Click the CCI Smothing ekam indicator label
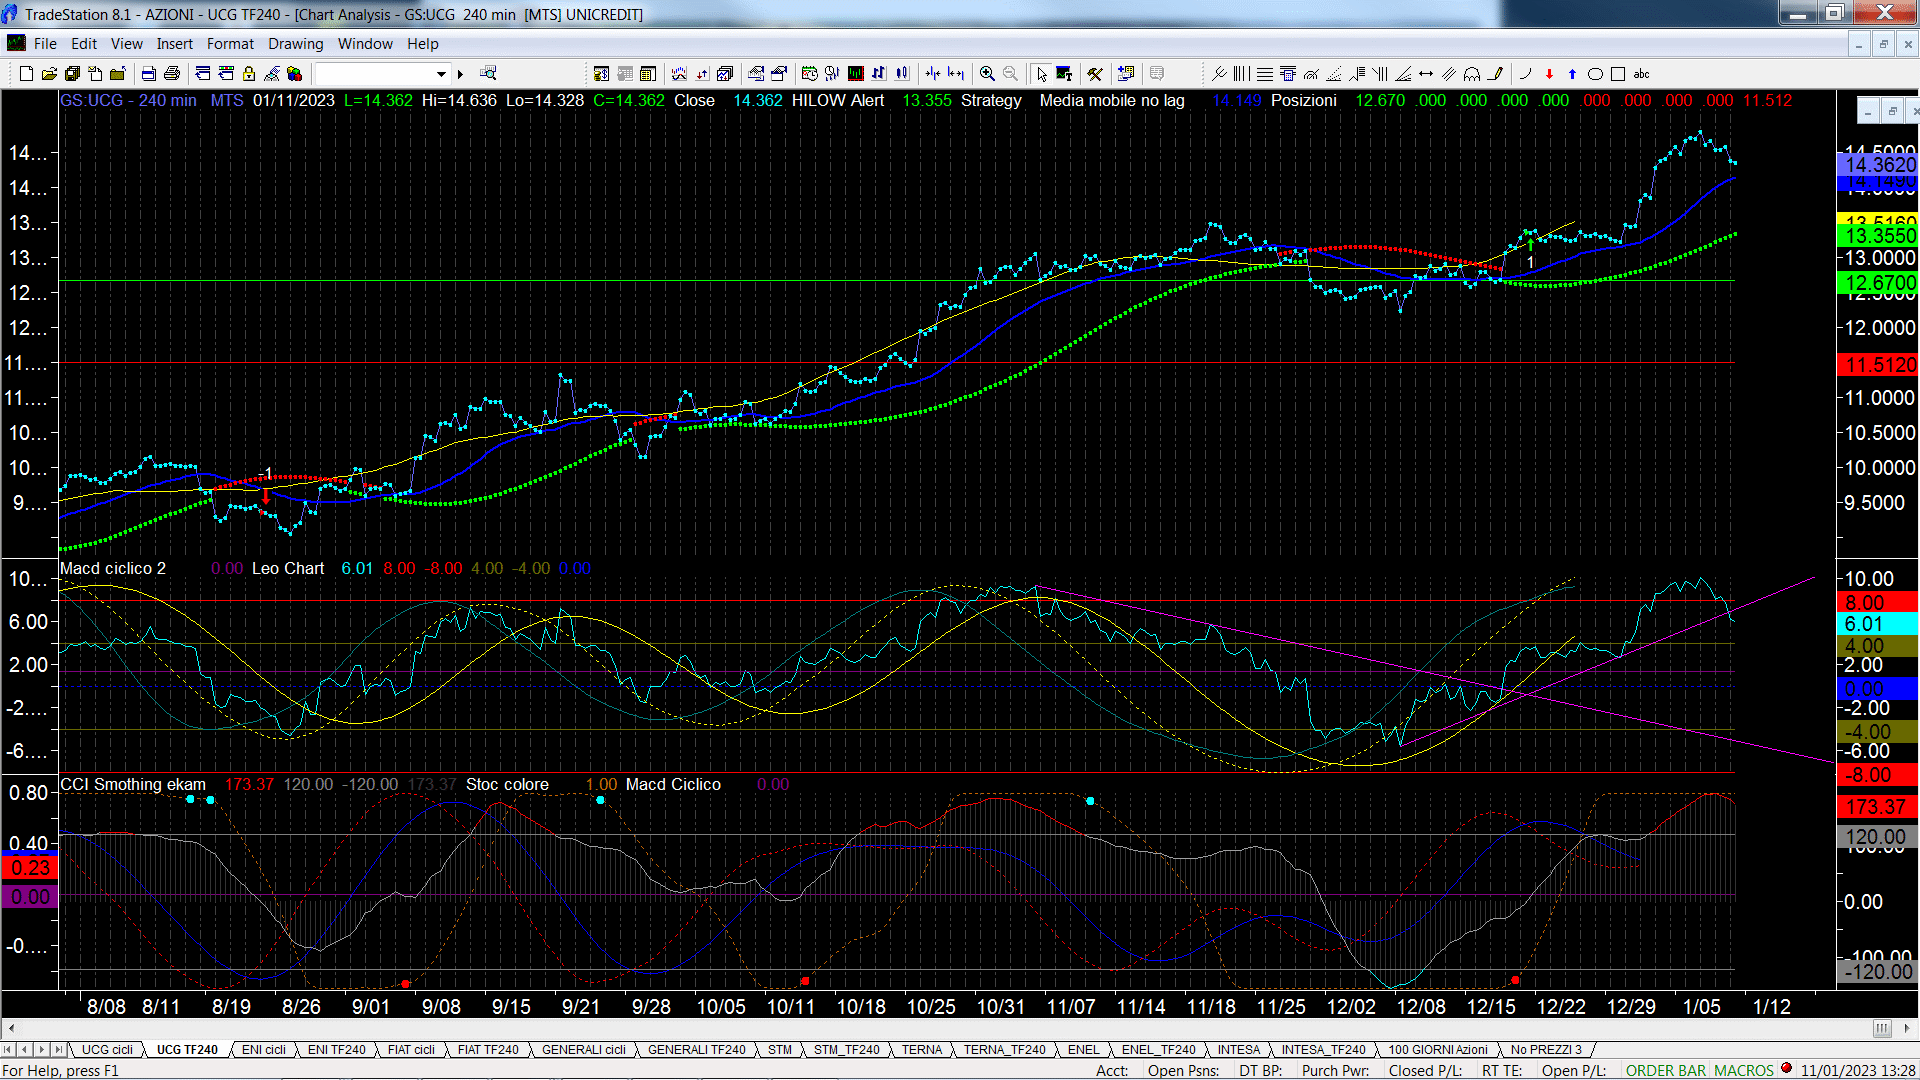Screen dimensions: 1920x1080 [133, 784]
